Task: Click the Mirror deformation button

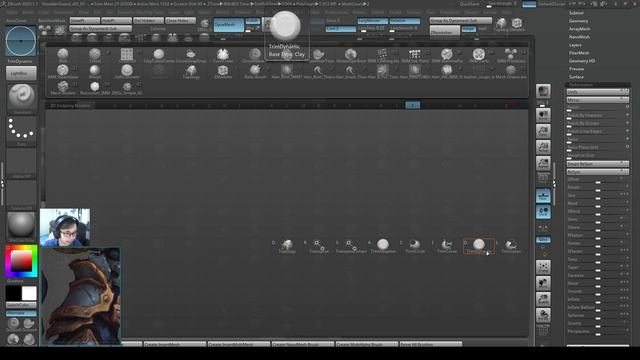Action: pyautogui.click(x=598, y=100)
